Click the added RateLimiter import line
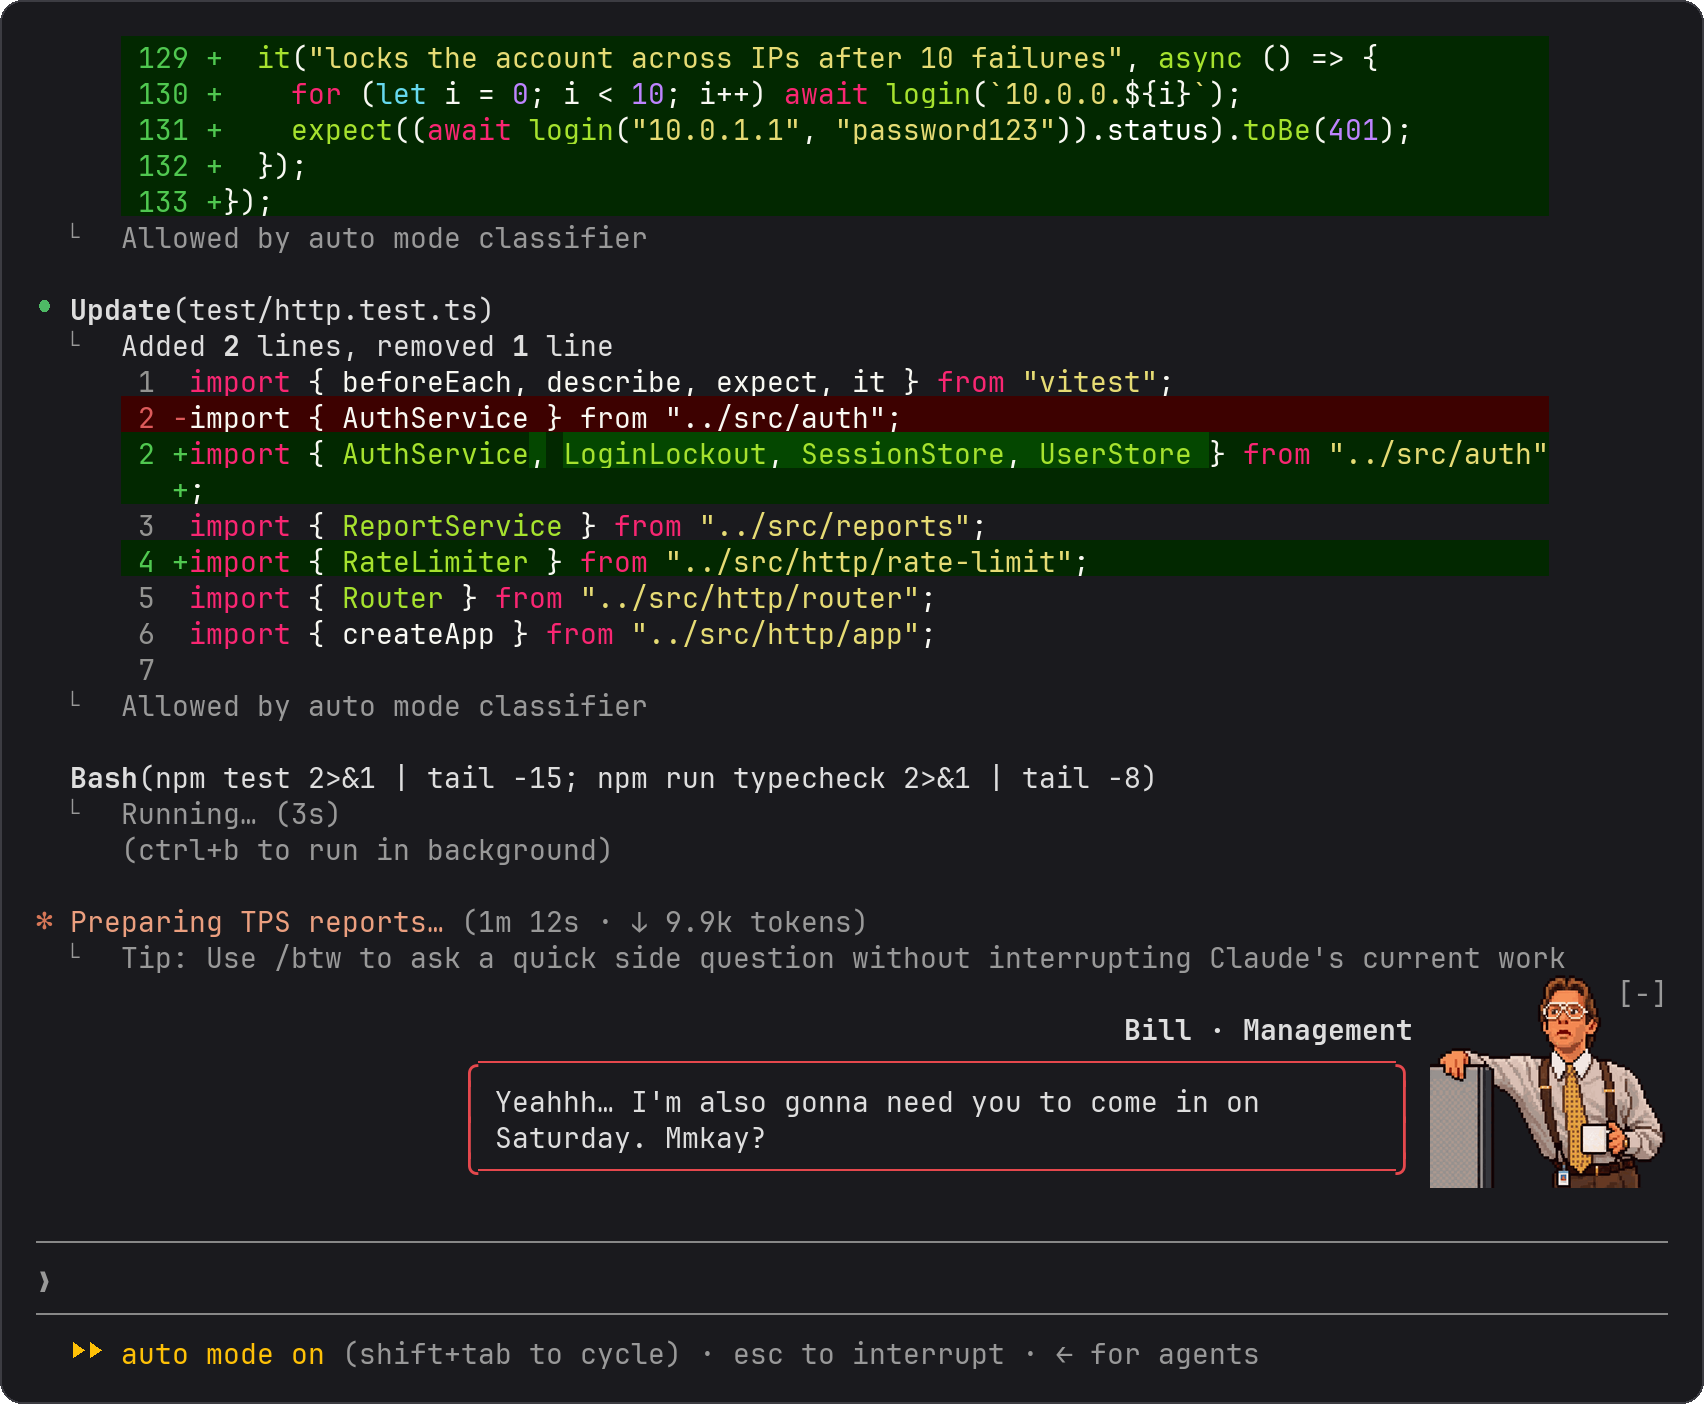The height and width of the screenshot is (1404, 1704). tap(835, 558)
